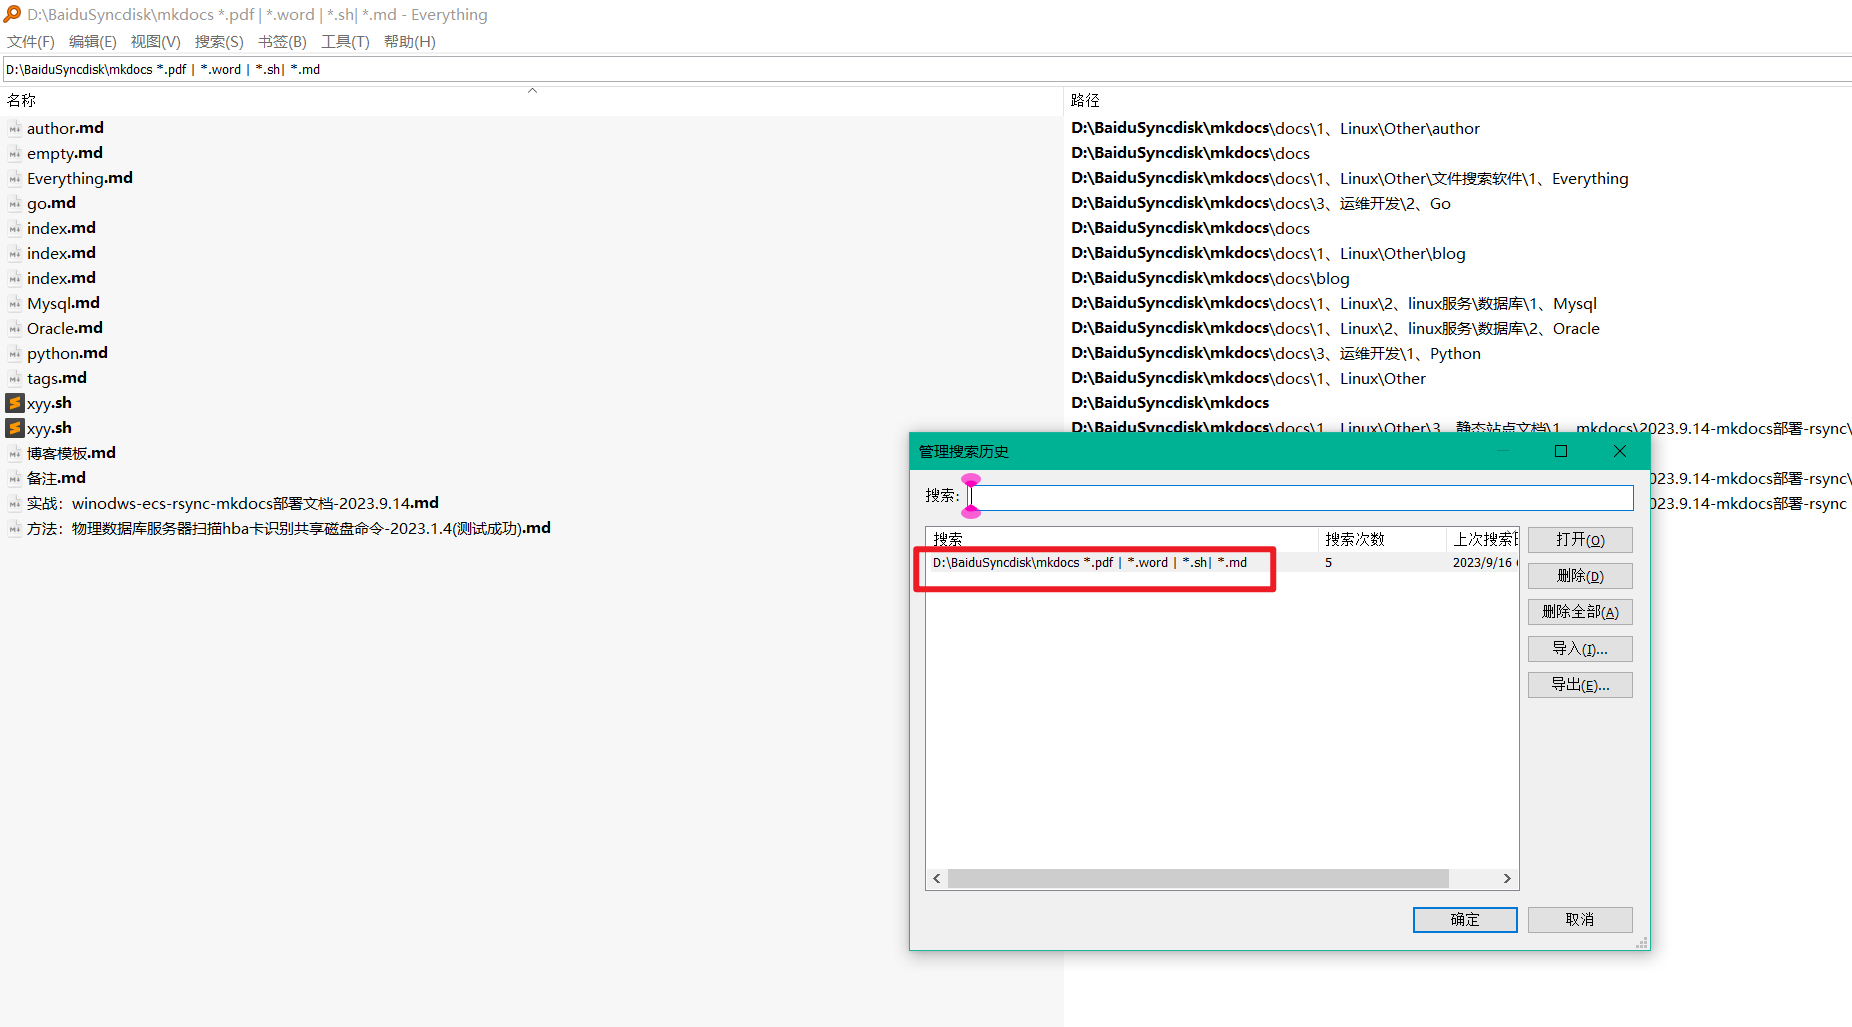The width and height of the screenshot is (1852, 1027).
Task: Click the 删除(D) button
Action: coord(1580,576)
